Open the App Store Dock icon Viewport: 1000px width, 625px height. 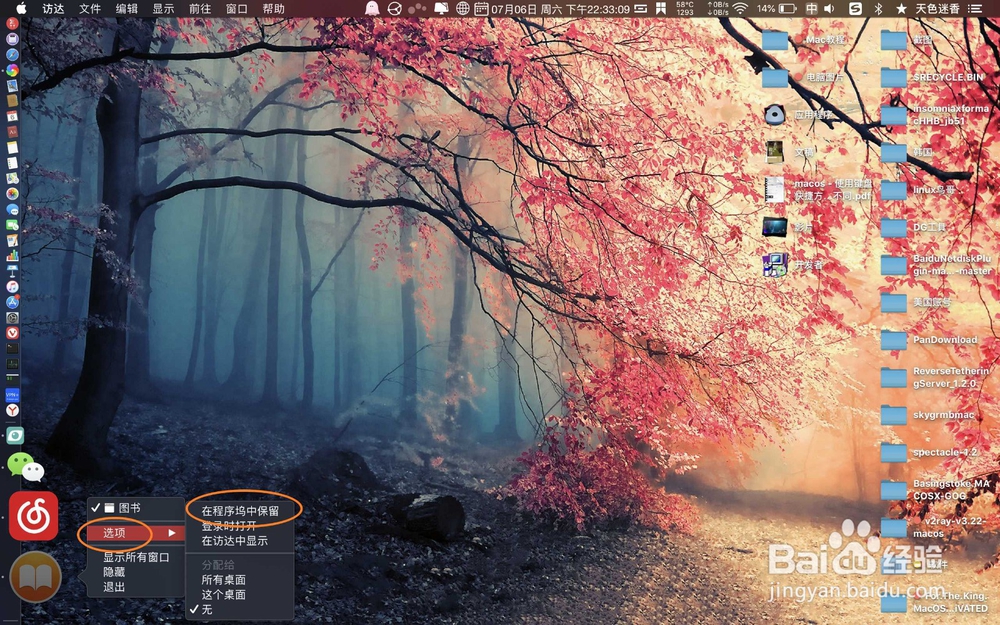pyautogui.click(x=12, y=302)
